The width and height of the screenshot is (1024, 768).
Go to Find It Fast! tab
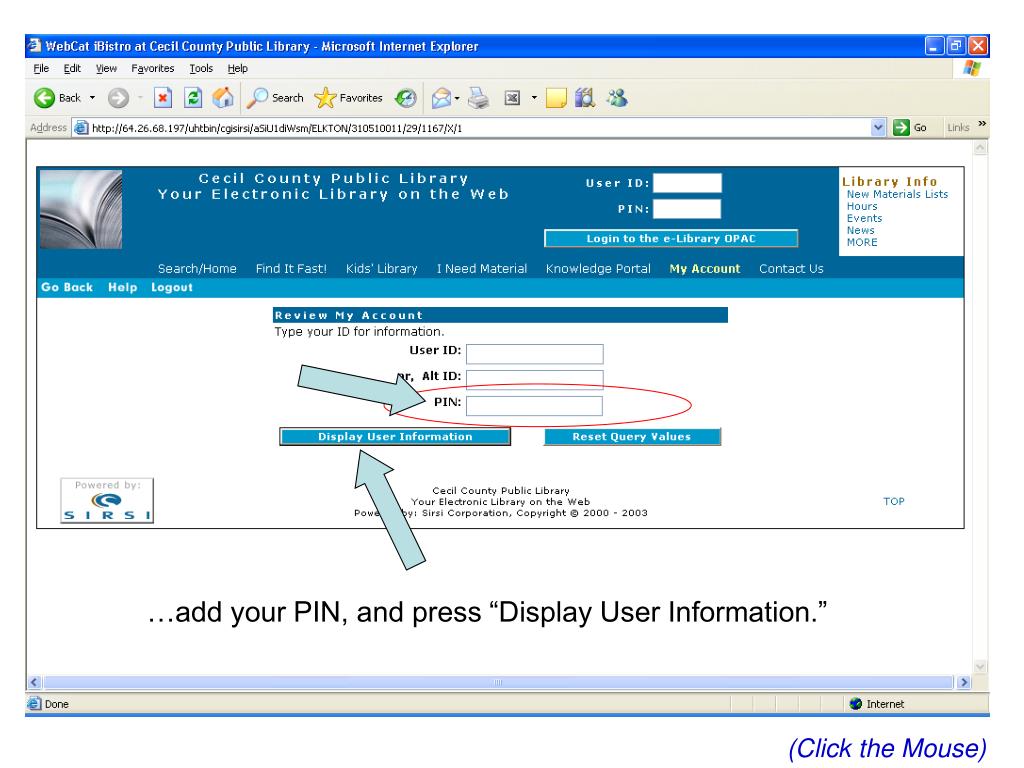point(291,268)
